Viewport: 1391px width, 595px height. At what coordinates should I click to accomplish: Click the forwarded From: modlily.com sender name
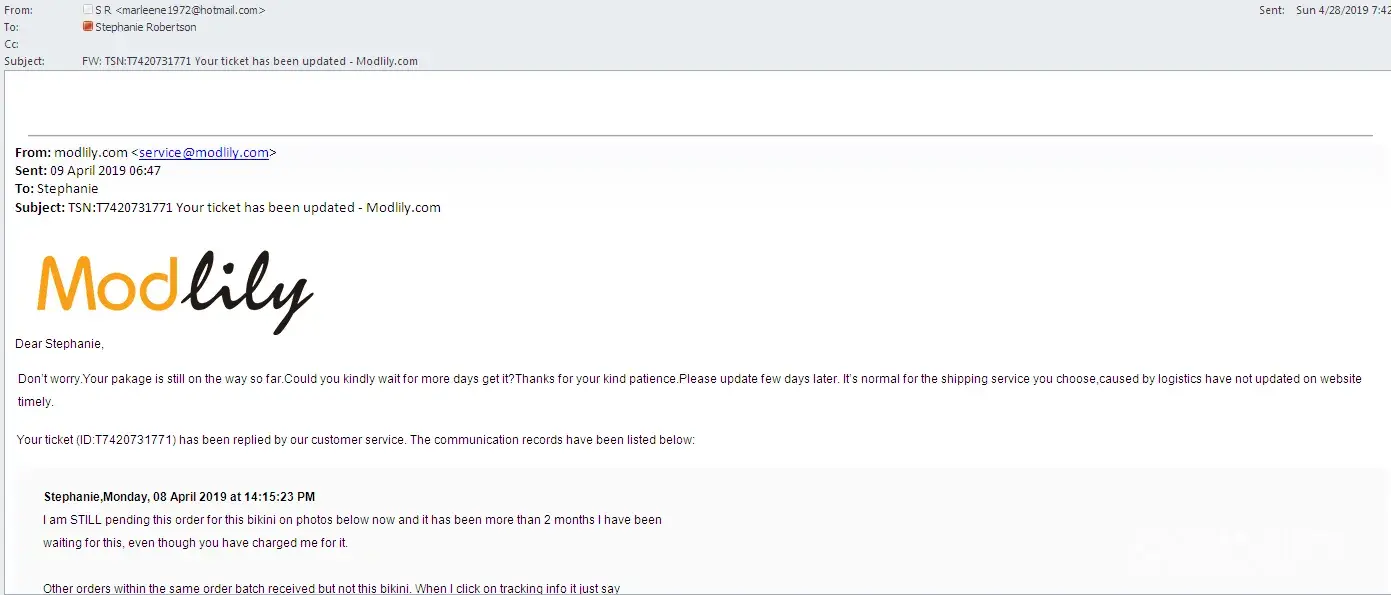point(91,153)
